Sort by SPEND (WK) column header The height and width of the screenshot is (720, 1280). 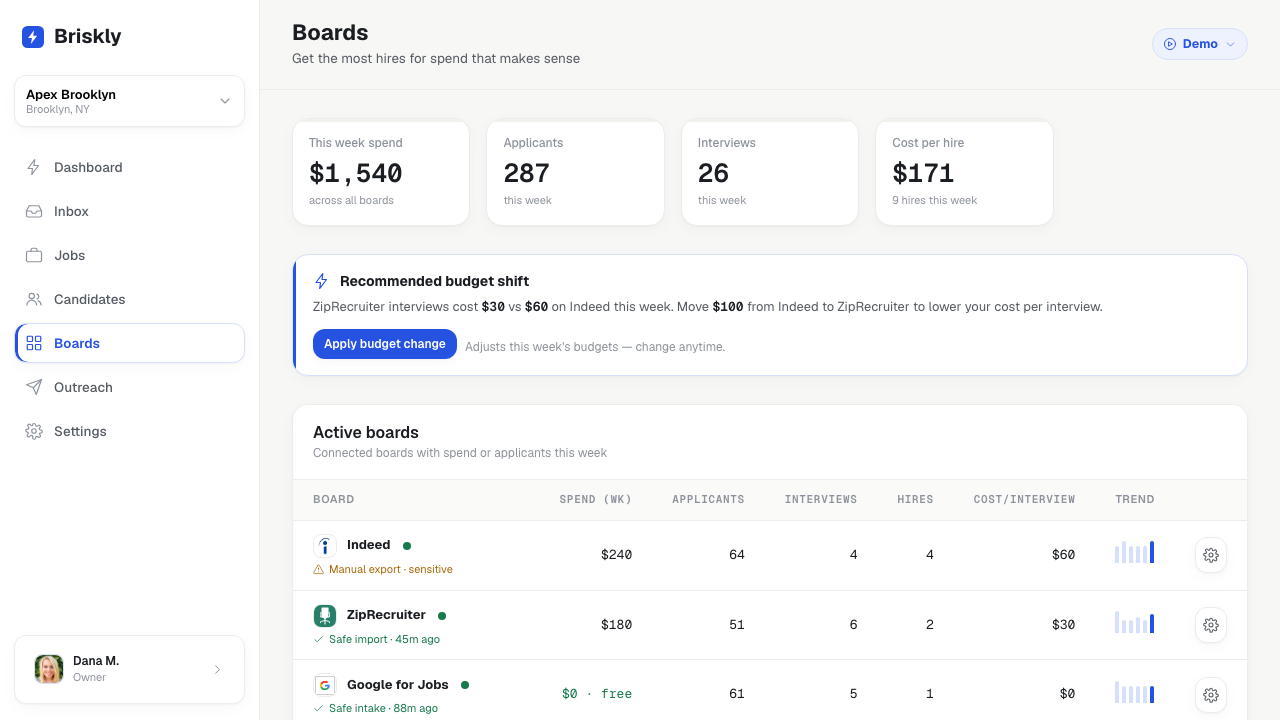tap(596, 499)
